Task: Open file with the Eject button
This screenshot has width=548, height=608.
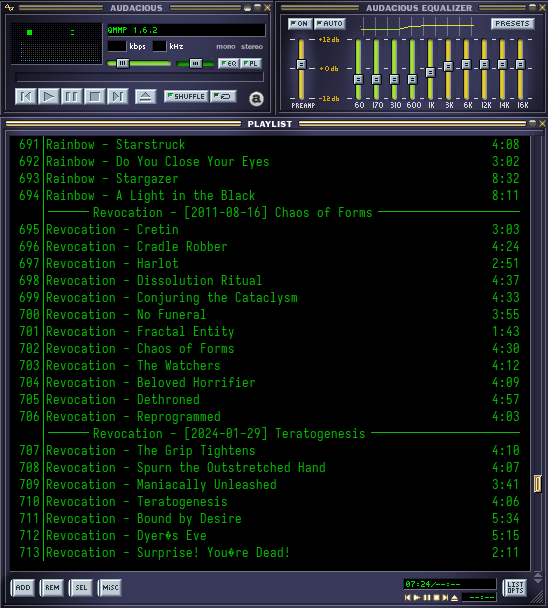Action: click(x=145, y=96)
